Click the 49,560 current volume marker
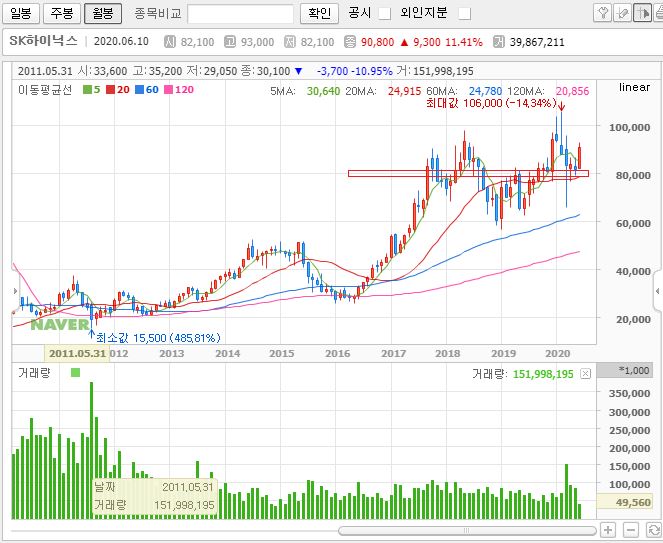 [624, 502]
